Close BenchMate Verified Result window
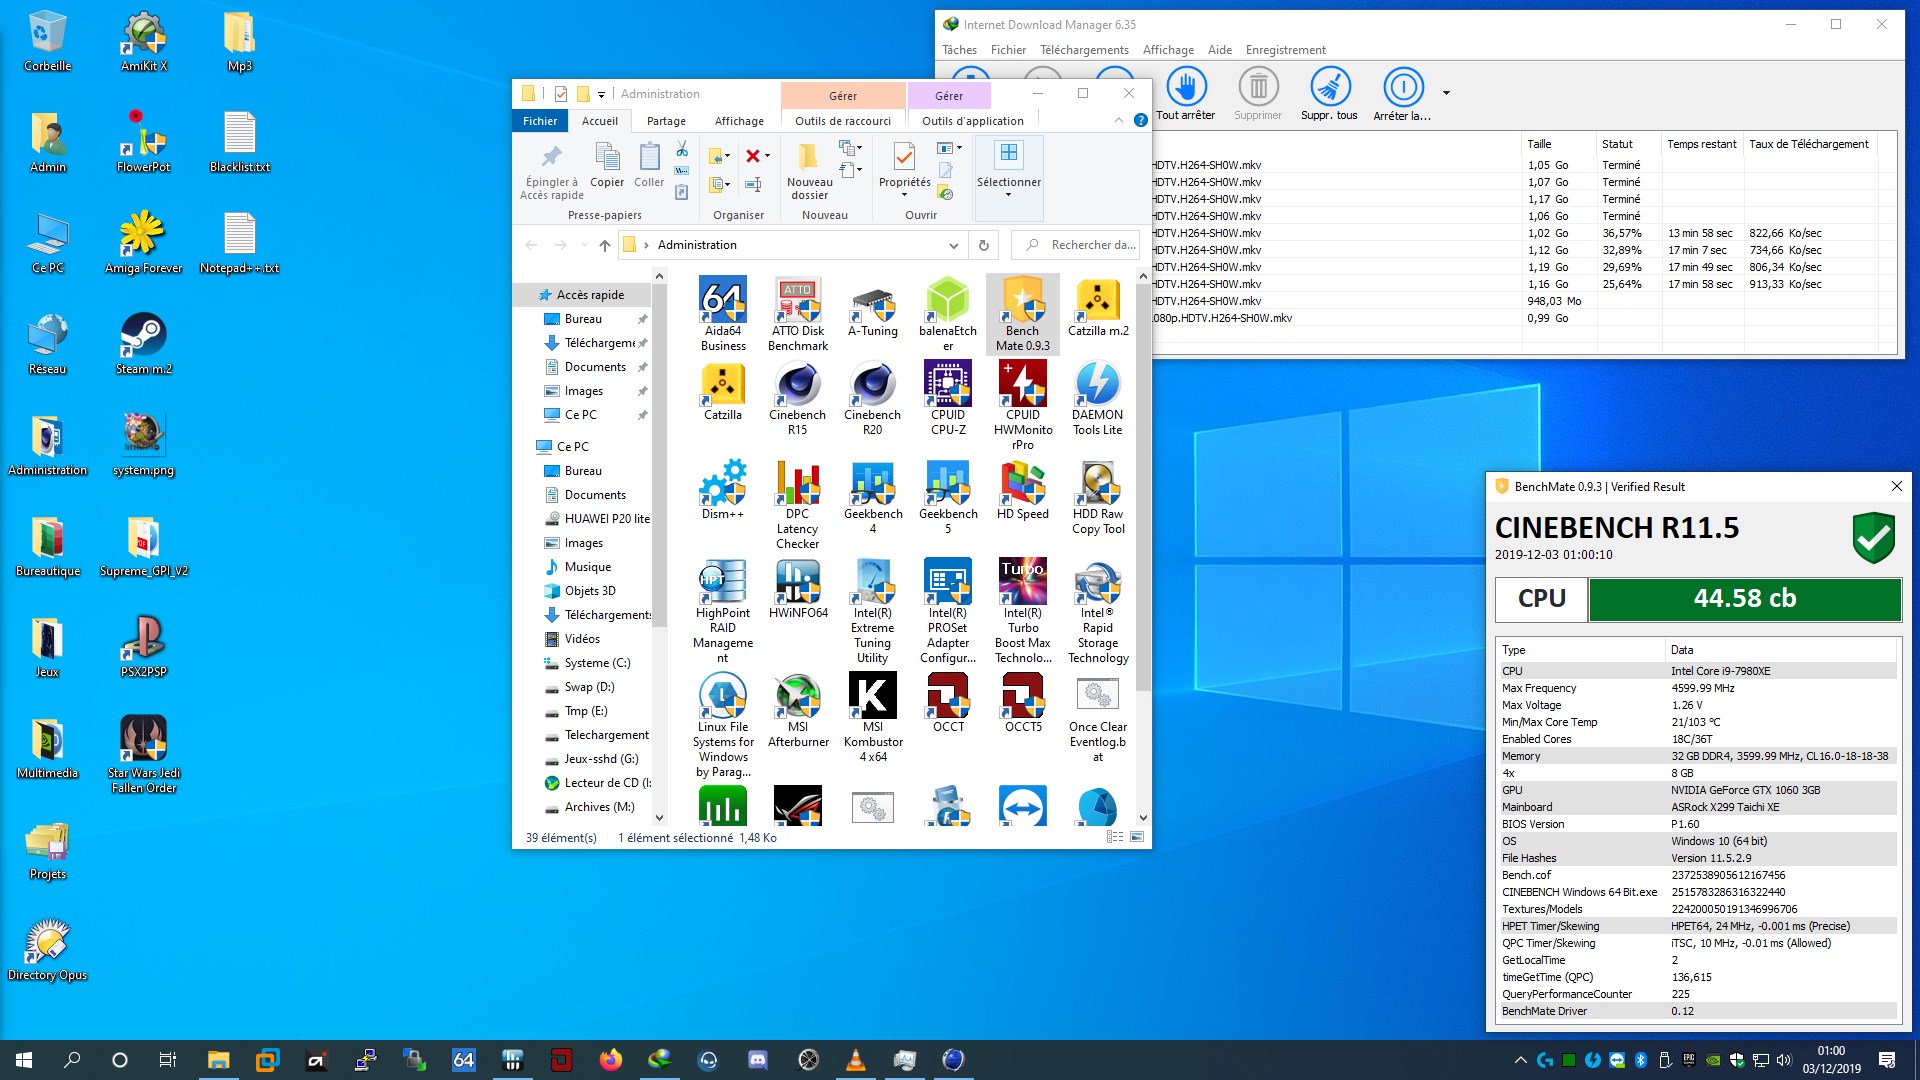Viewport: 1920px width, 1080px height. 1896,486
